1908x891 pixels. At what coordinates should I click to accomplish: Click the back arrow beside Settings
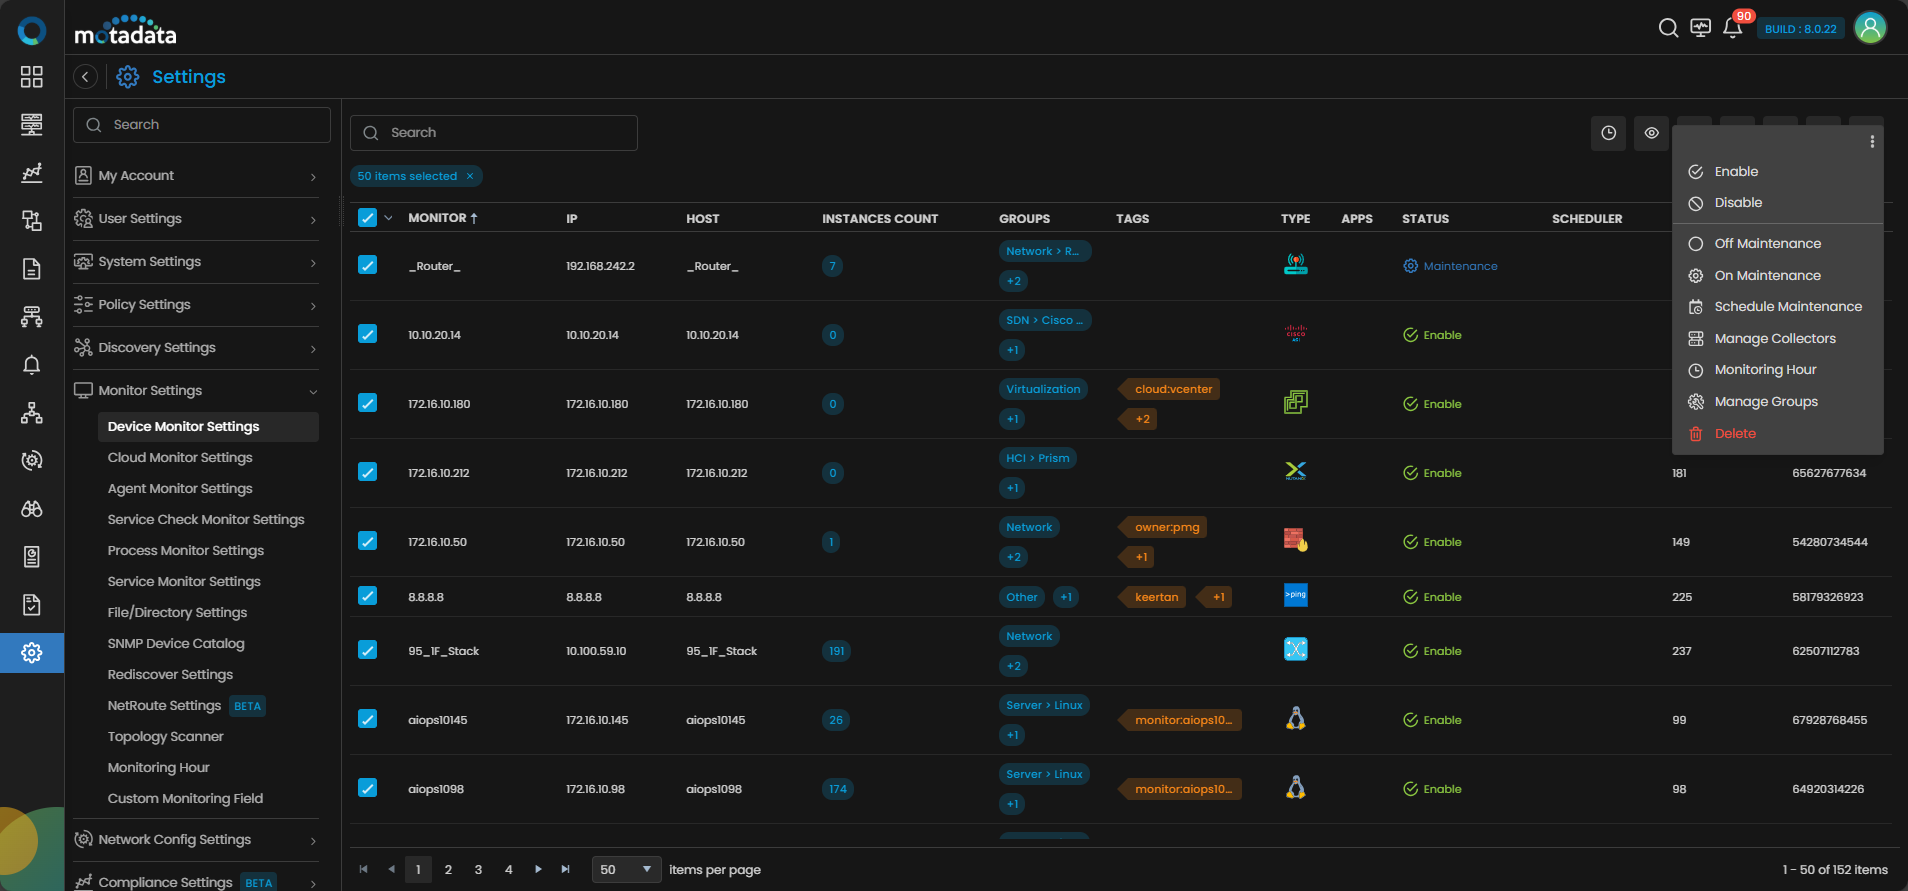pos(86,77)
